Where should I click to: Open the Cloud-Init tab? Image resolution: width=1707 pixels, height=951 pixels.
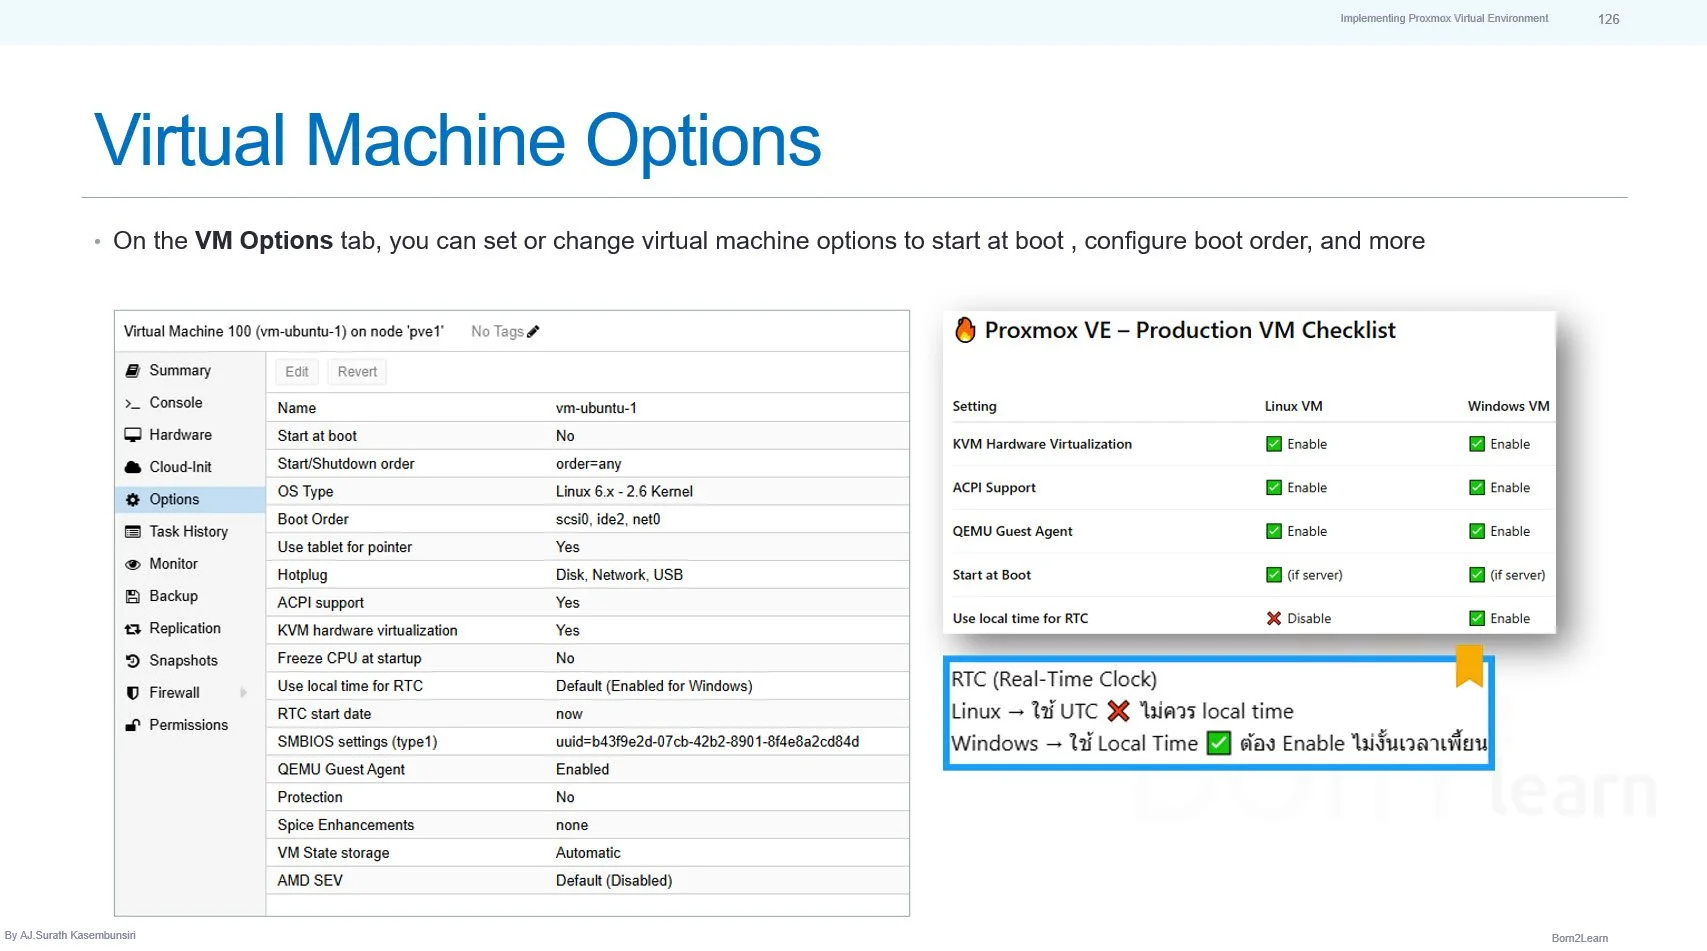coord(190,467)
